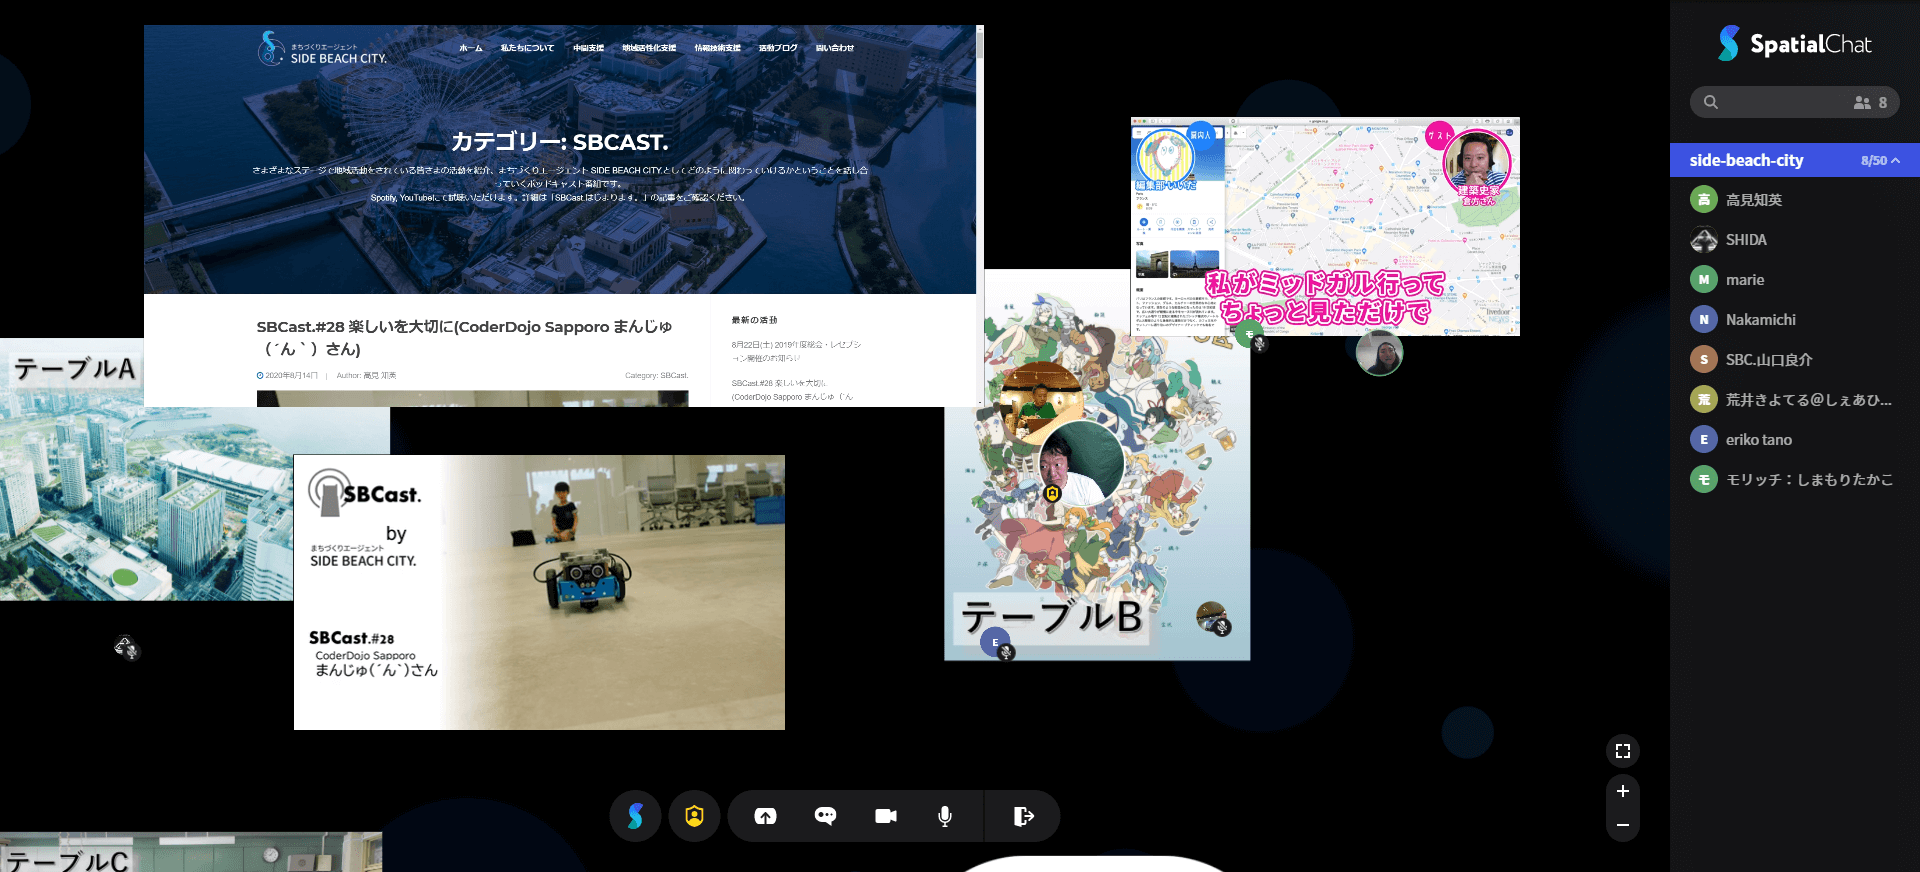Click the eriko tano avatar icon
The width and height of the screenshot is (1920, 872).
(x=1704, y=440)
